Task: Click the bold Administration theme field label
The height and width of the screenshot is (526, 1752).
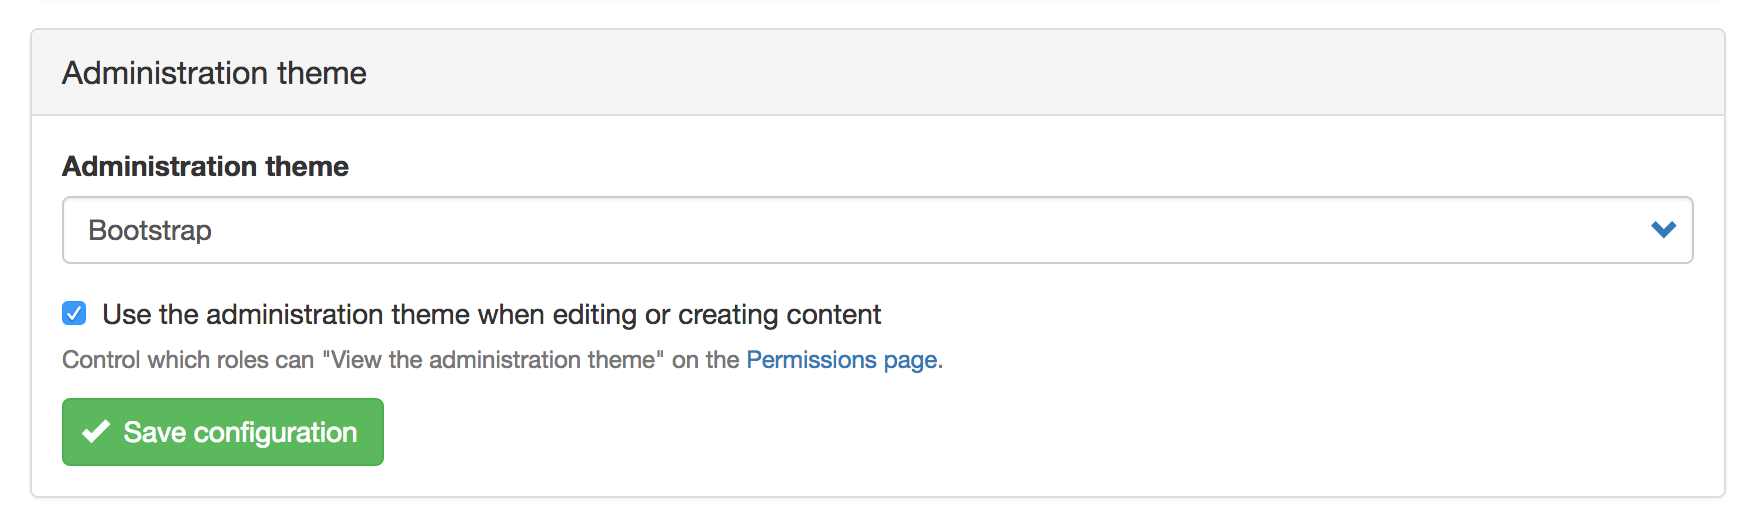Action: point(205,166)
